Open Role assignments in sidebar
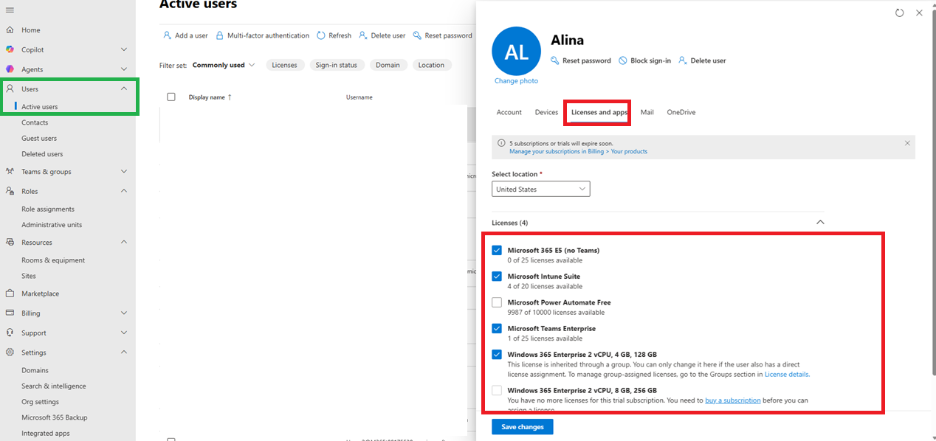 [48, 209]
